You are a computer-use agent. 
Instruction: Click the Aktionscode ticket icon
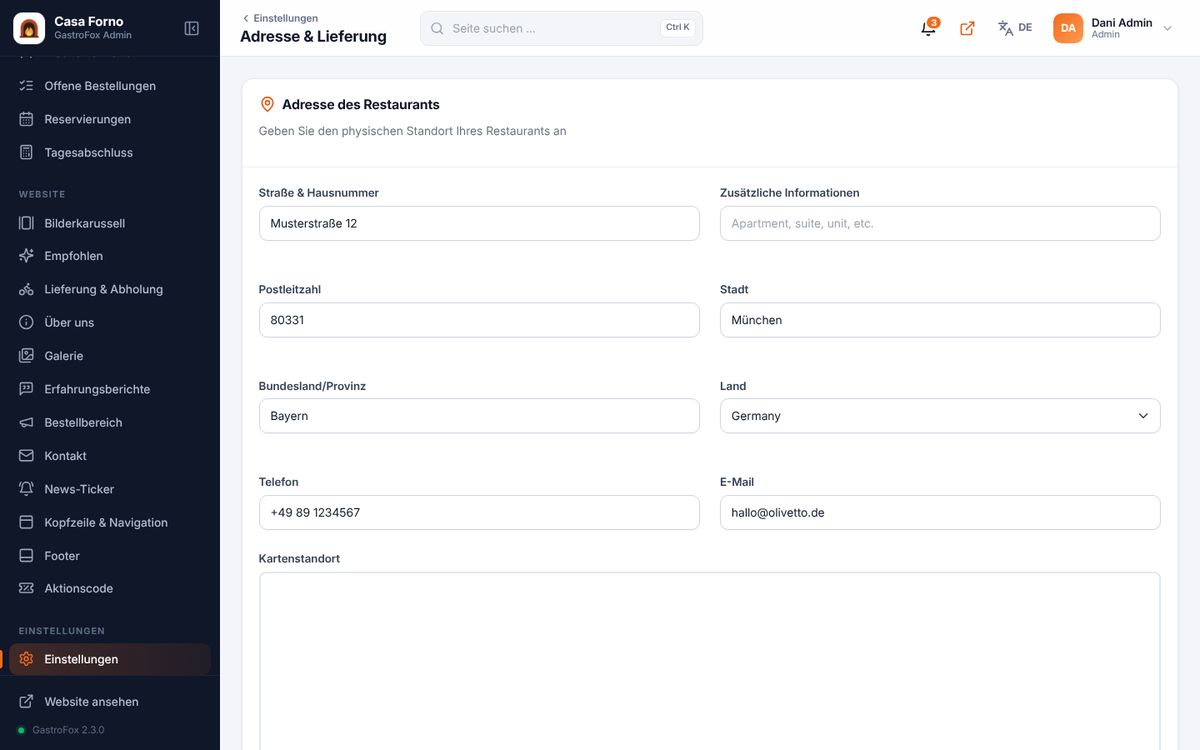point(27,588)
